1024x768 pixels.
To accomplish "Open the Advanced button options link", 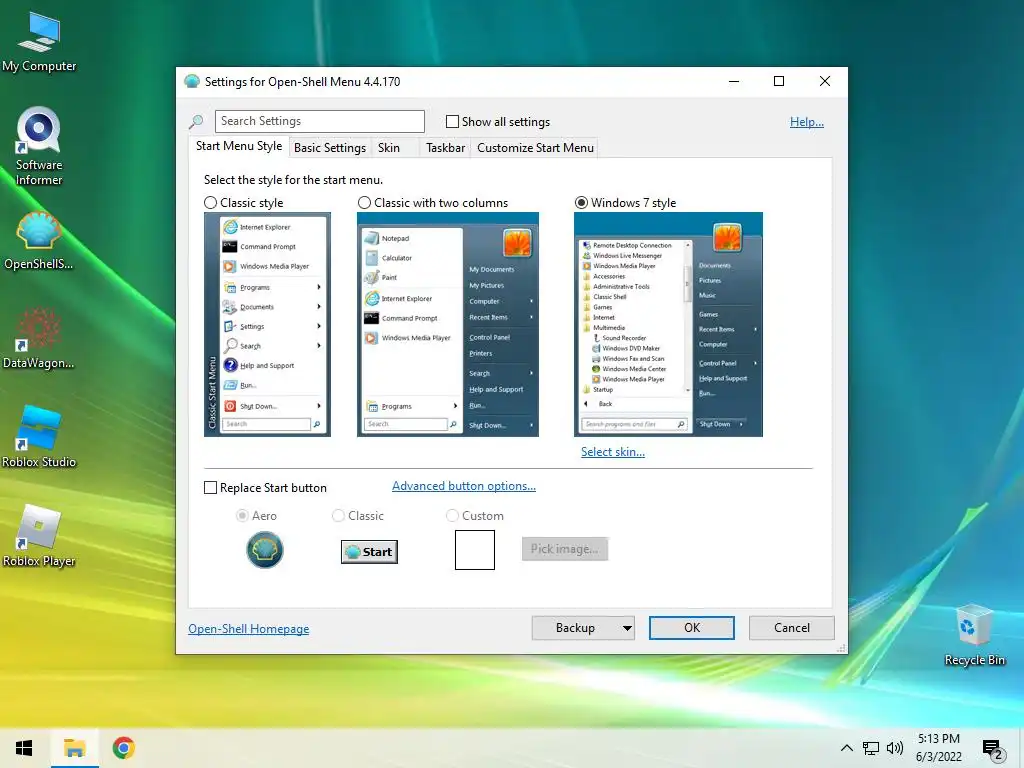I will tap(464, 486).
